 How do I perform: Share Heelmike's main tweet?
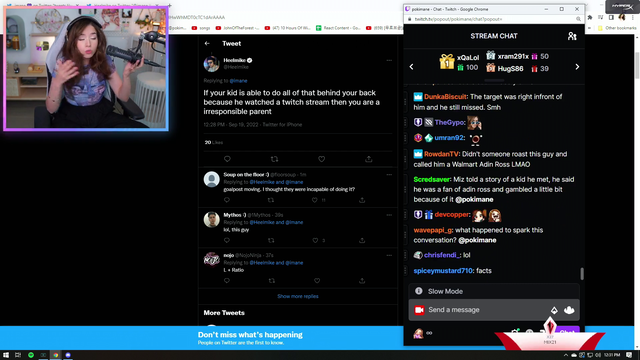click(369, 159)
